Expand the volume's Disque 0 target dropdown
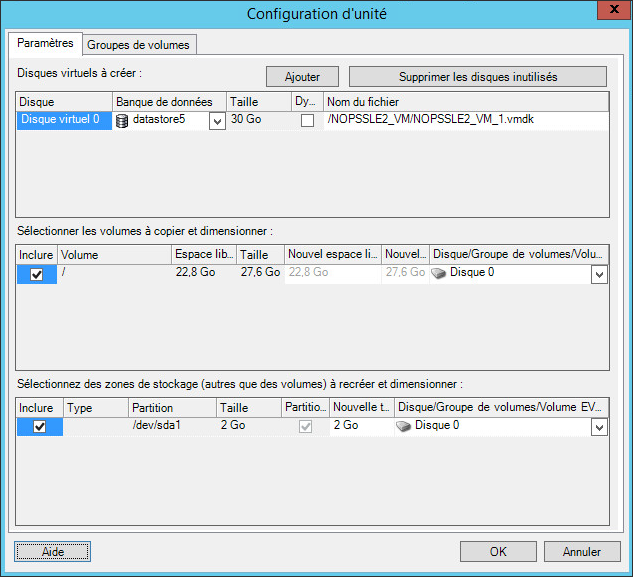Screen dimensions: 633x577 [x=598, y=274]
